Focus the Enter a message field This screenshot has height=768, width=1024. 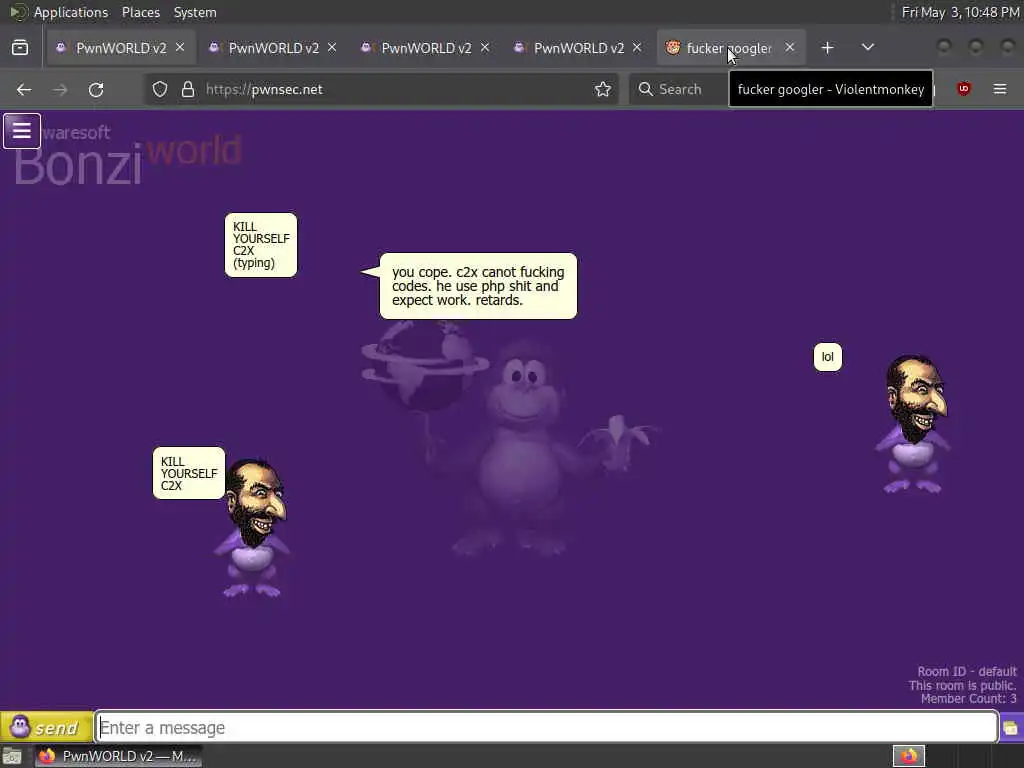point(547,728)
